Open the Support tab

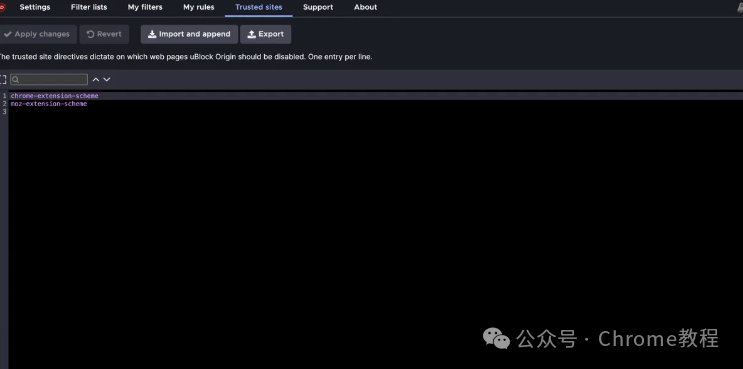point(318,7)
